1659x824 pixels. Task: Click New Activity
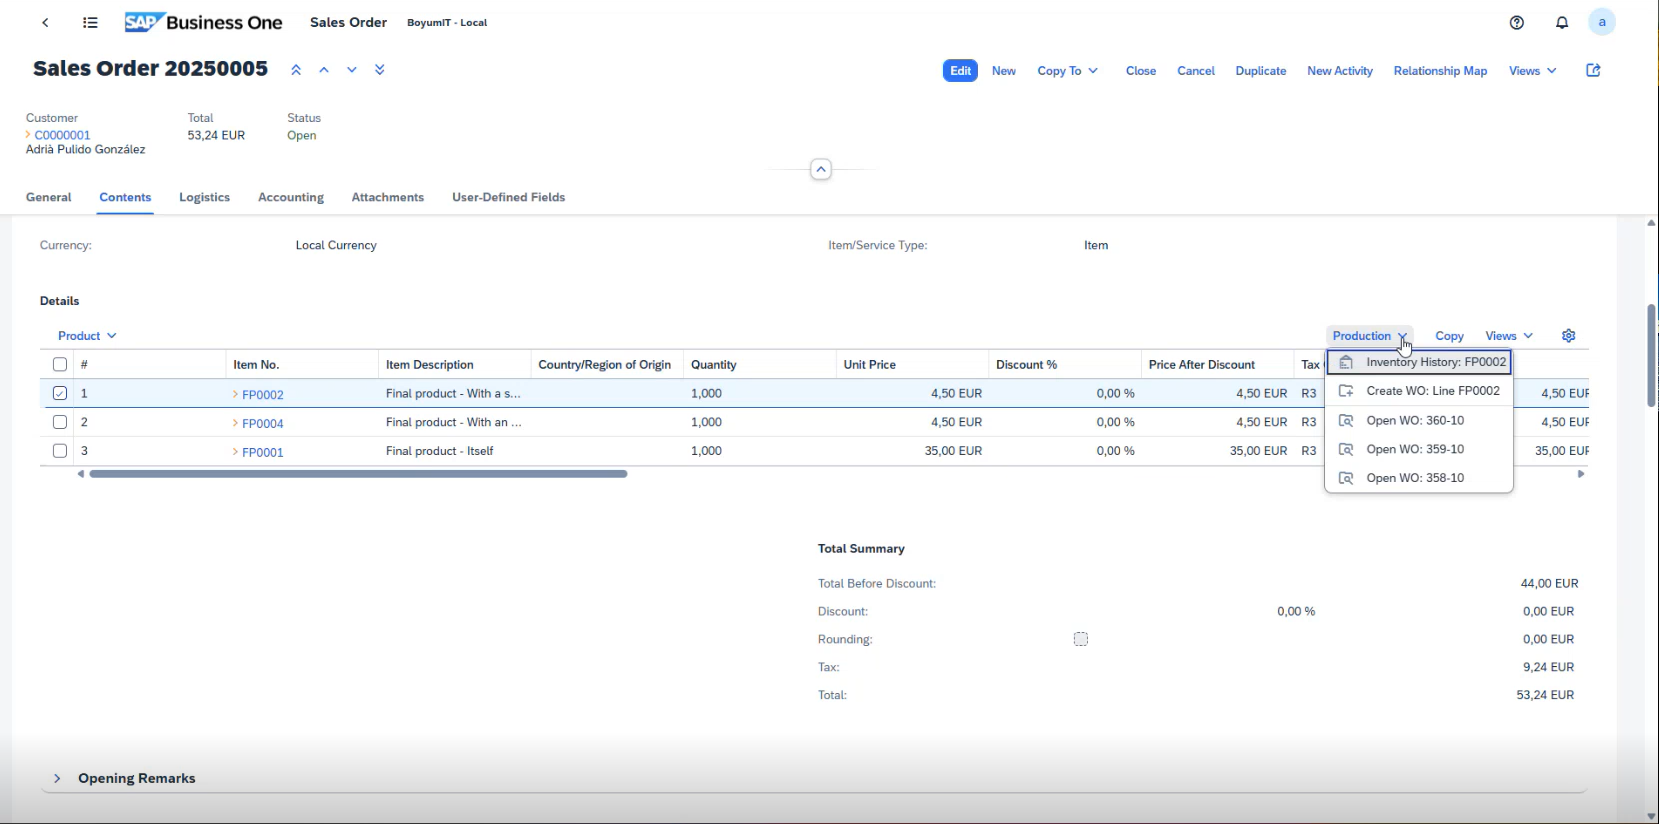1340,71
